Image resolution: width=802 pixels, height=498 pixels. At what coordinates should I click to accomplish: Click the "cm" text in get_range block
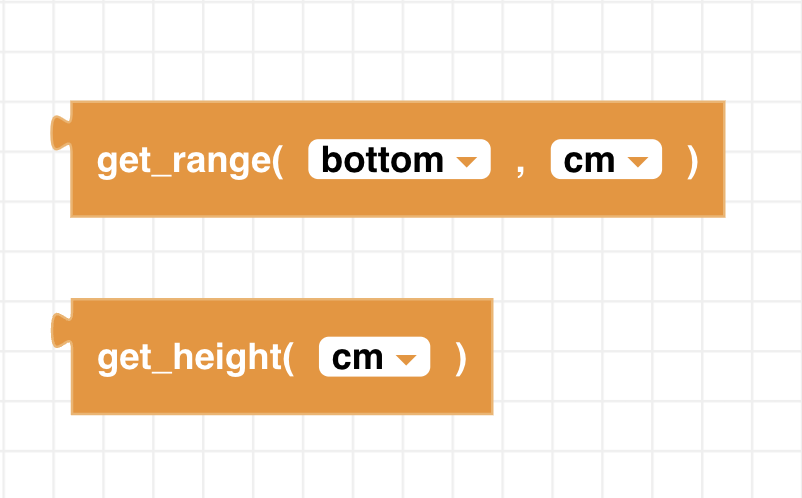pos(589,160)
